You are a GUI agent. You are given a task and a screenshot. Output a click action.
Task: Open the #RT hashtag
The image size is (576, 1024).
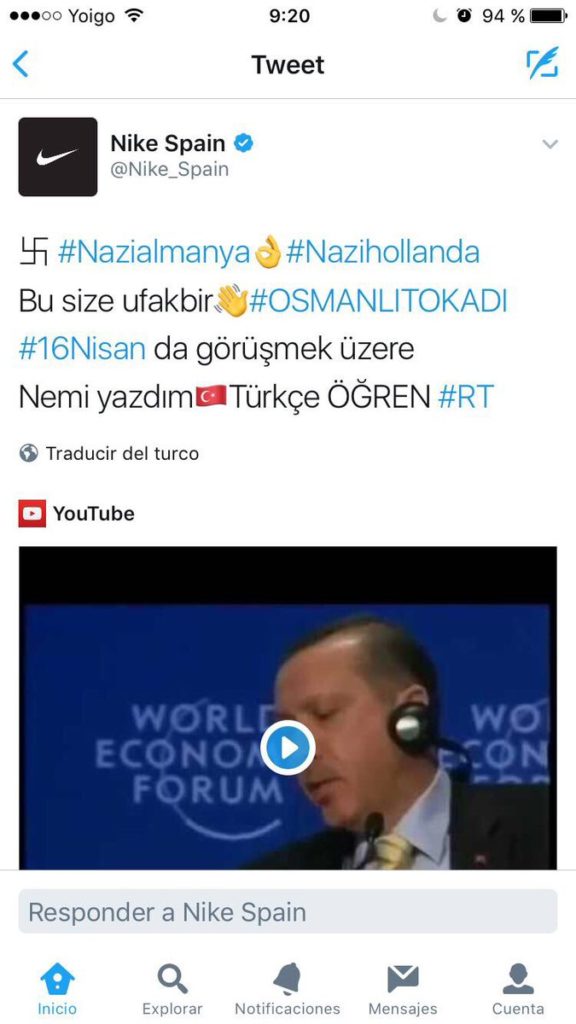466,397
